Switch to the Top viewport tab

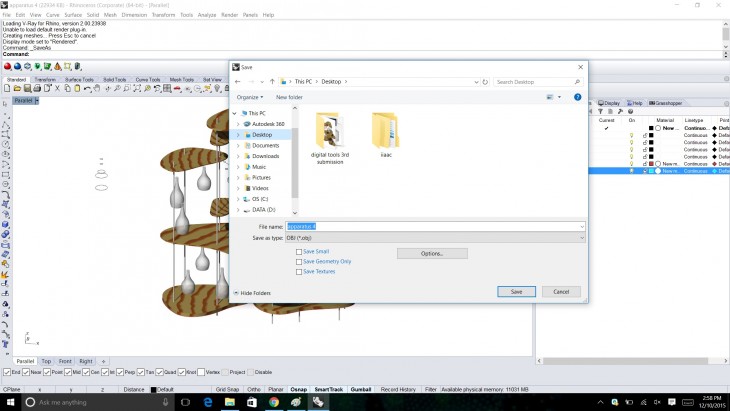point(46,361)
